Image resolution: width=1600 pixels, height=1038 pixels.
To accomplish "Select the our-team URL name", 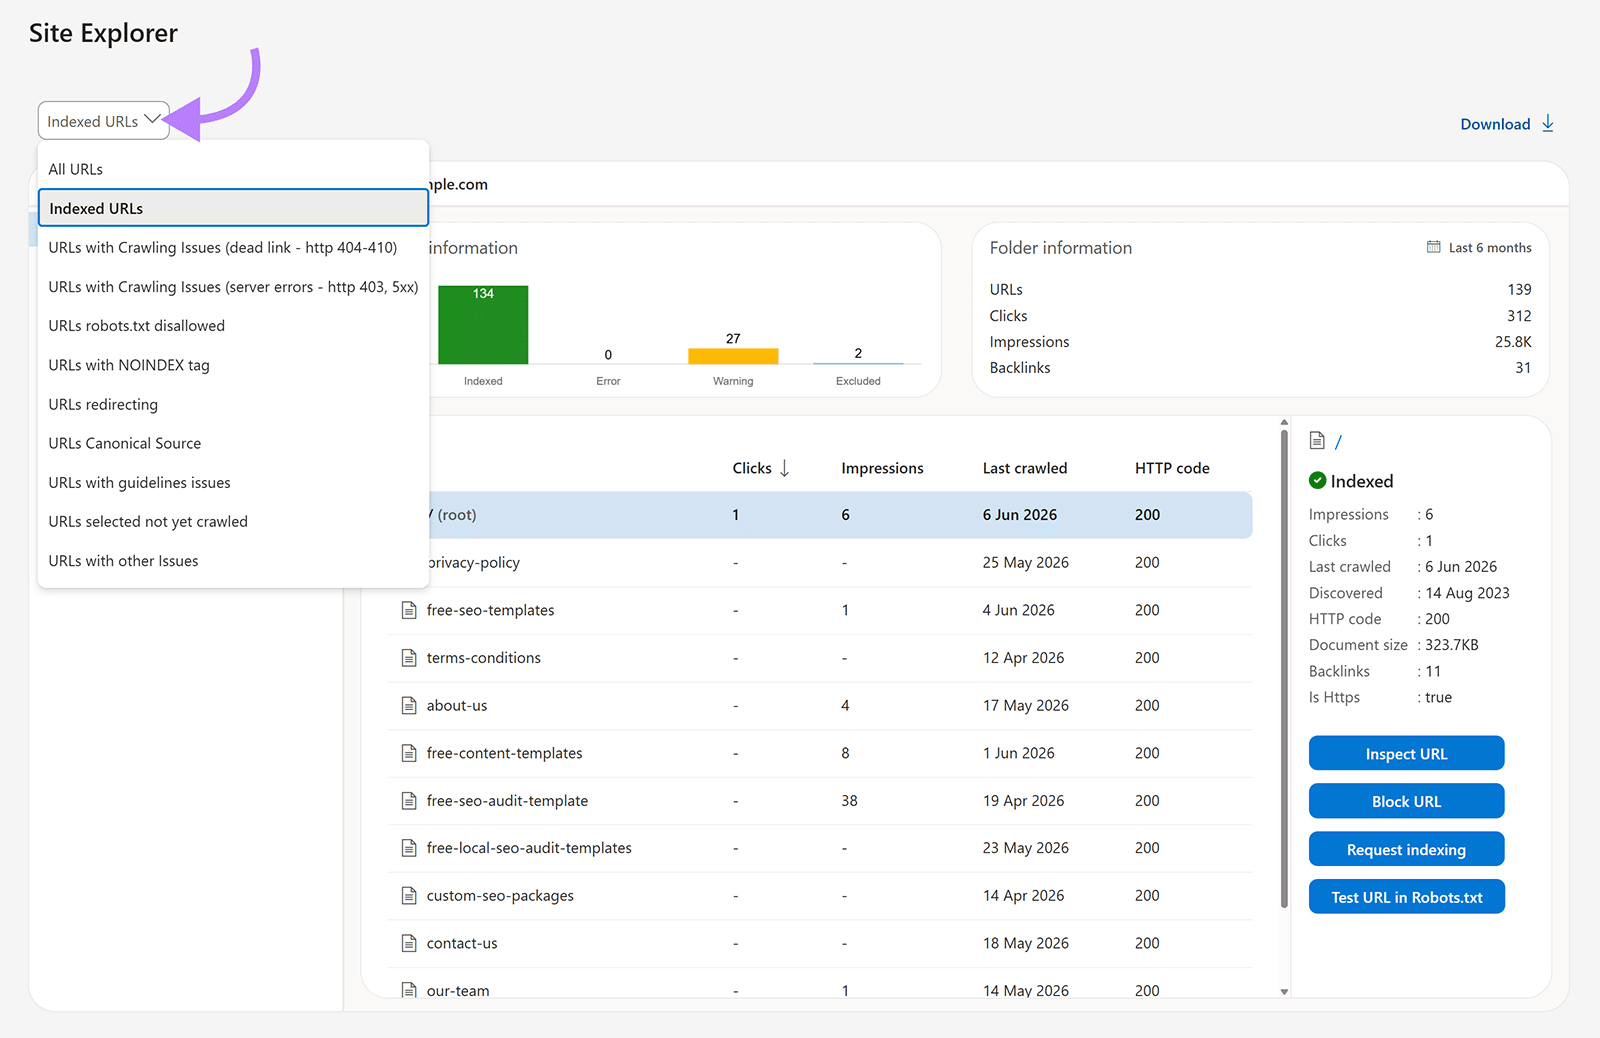I will (458, 990).
